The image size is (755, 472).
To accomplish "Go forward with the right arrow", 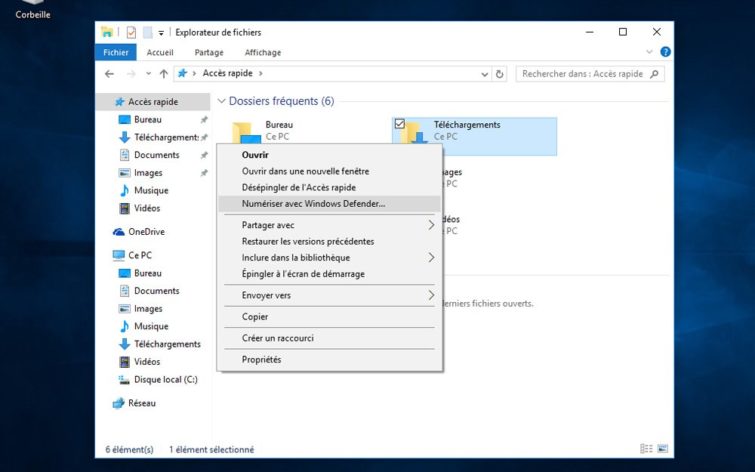I will click(131, 74).
